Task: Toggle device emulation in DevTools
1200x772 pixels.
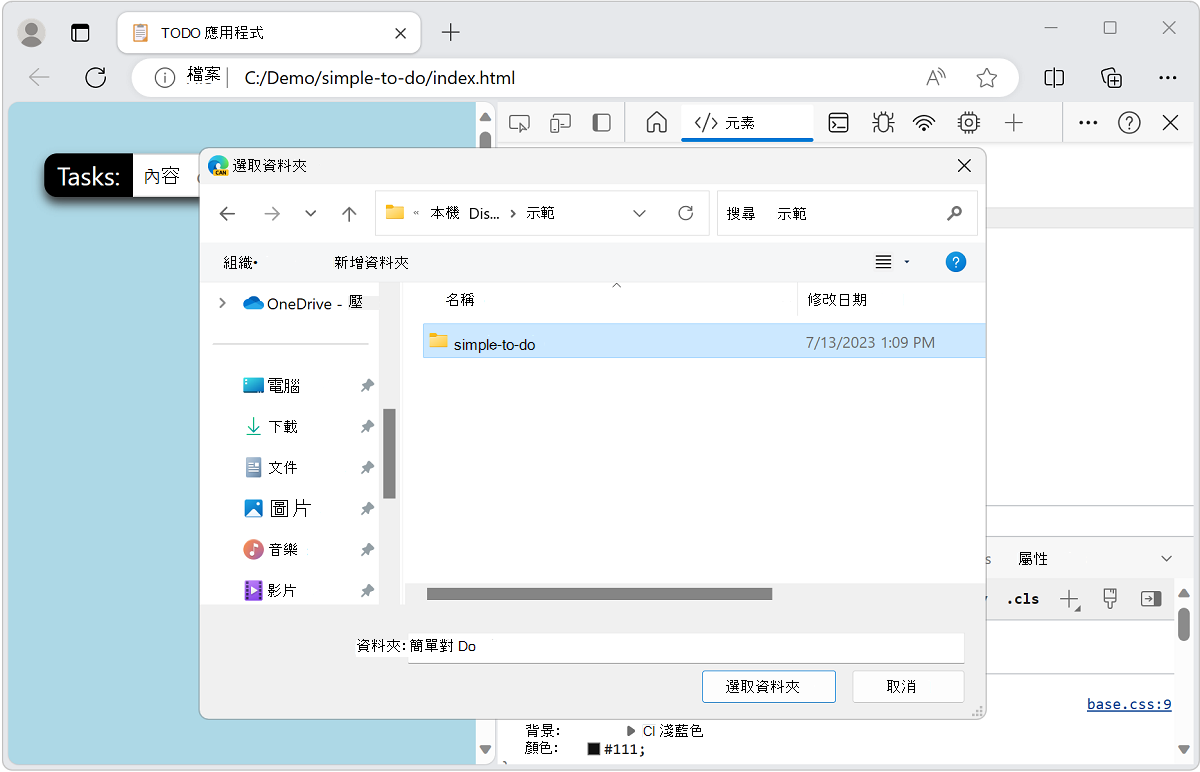Action: tap(560, 123)
